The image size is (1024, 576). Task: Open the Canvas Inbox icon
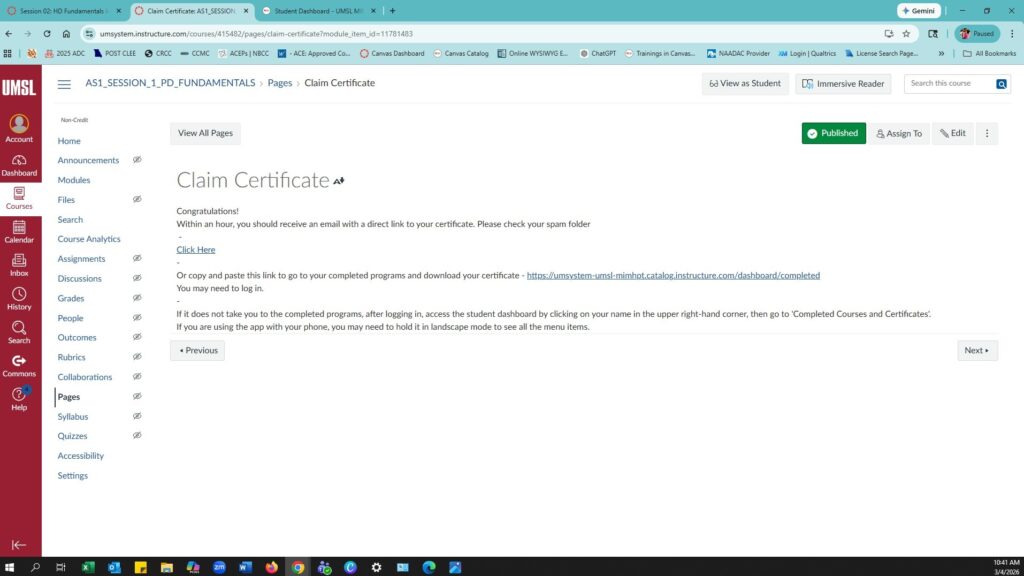click(x=19, y=265)
